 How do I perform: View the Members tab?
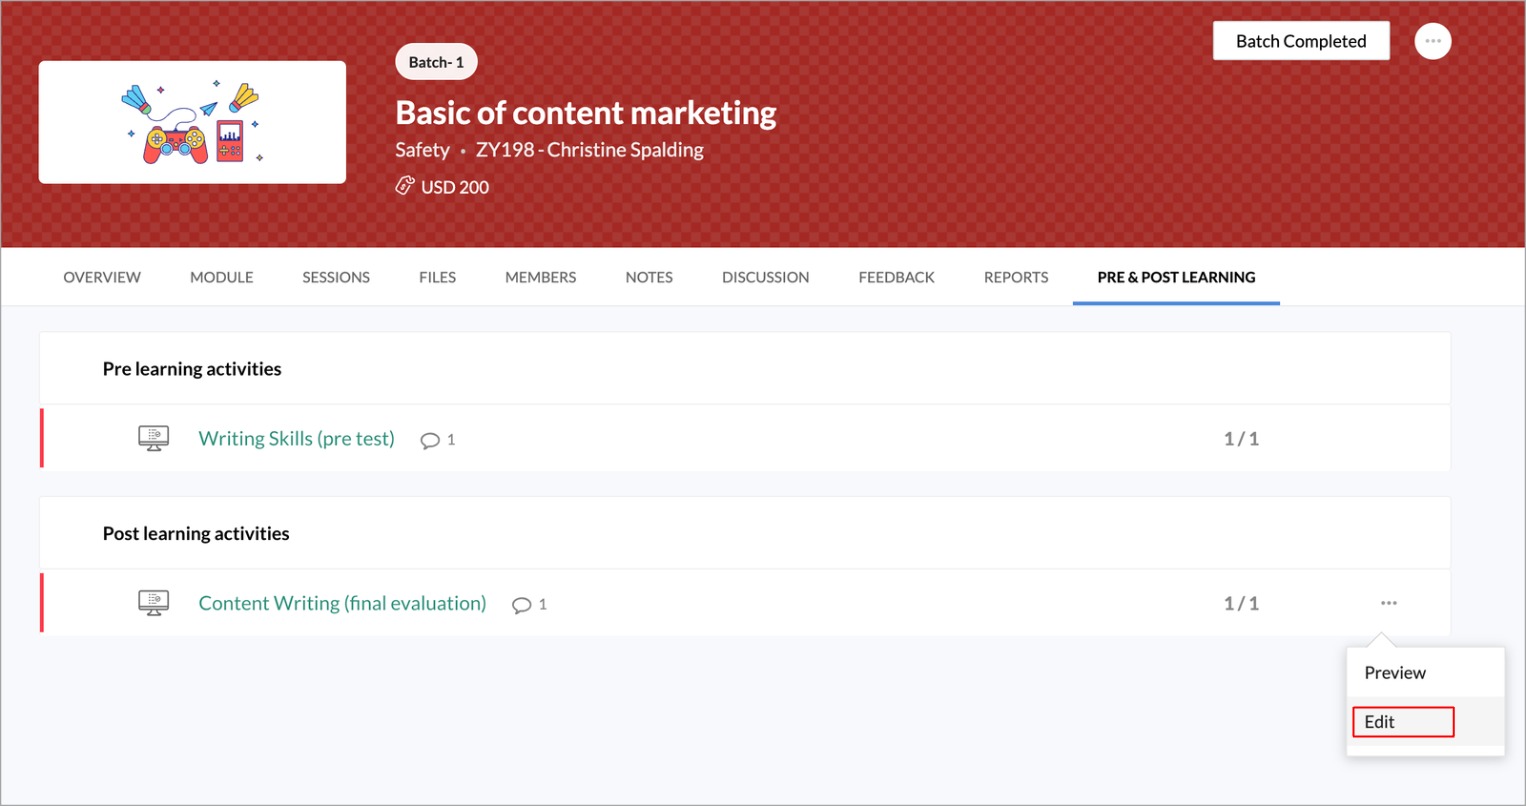click(x=540, y=277)
